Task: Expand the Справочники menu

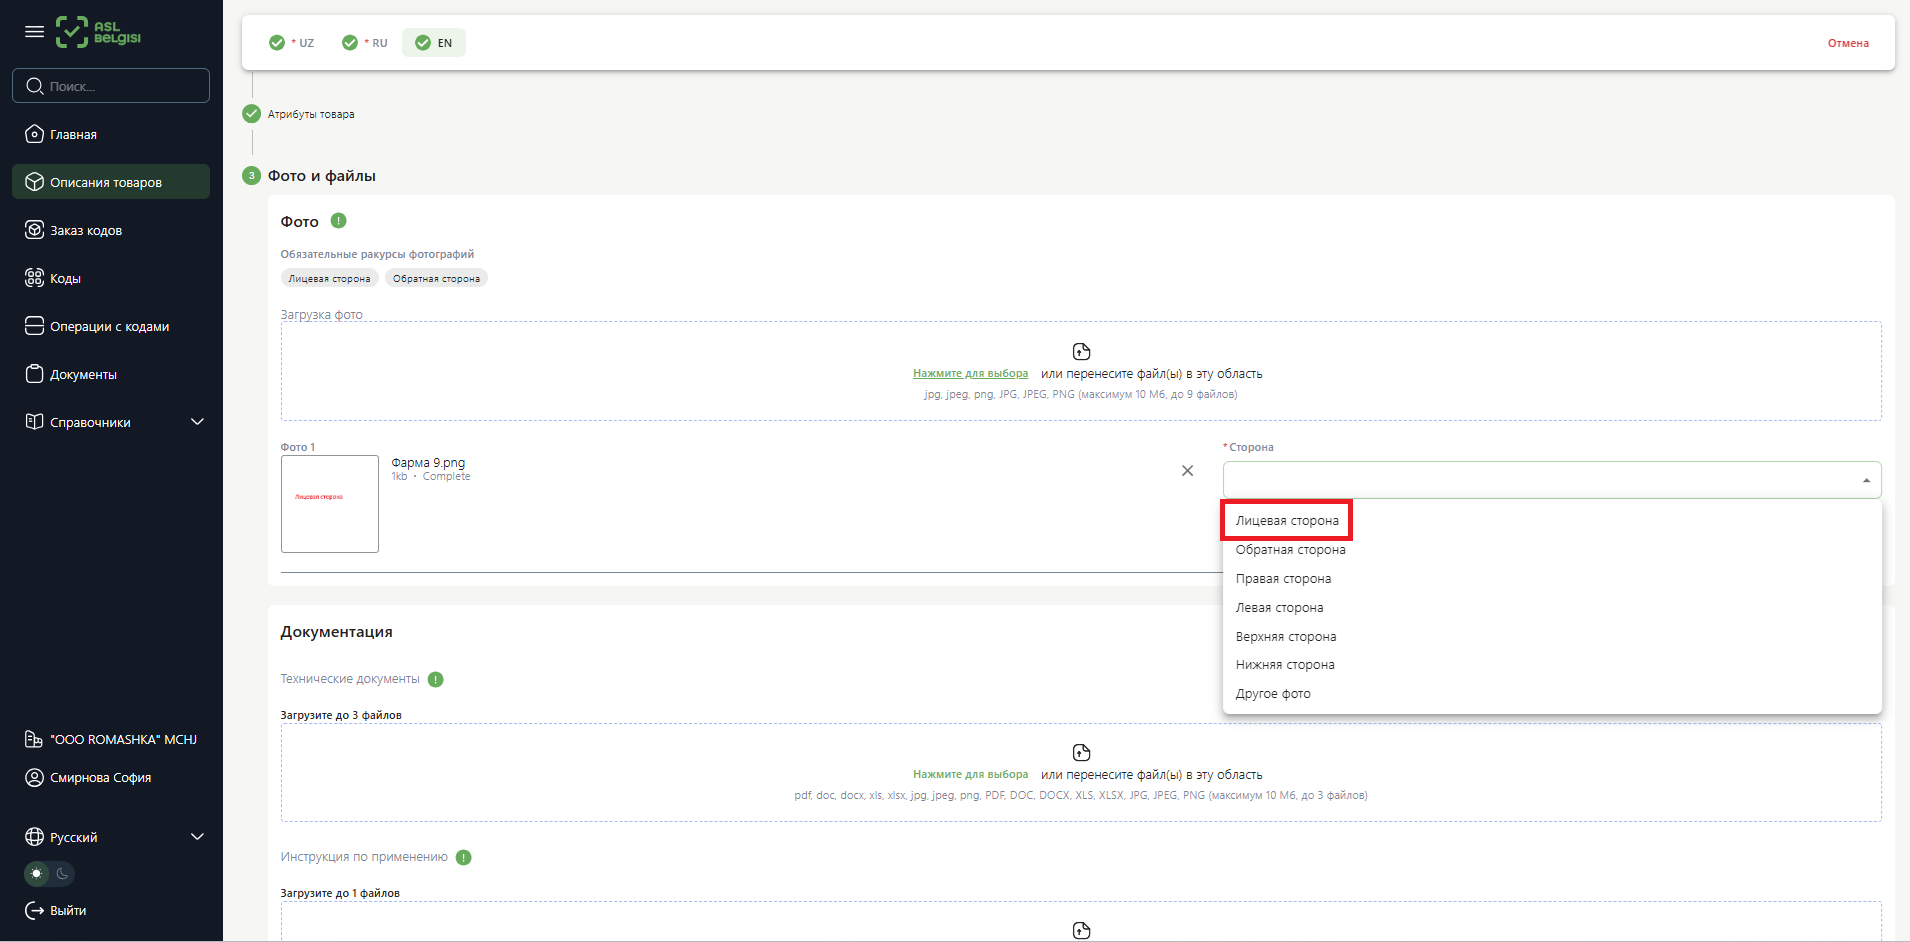Action: pyautogui.click(x=197, y=422)
